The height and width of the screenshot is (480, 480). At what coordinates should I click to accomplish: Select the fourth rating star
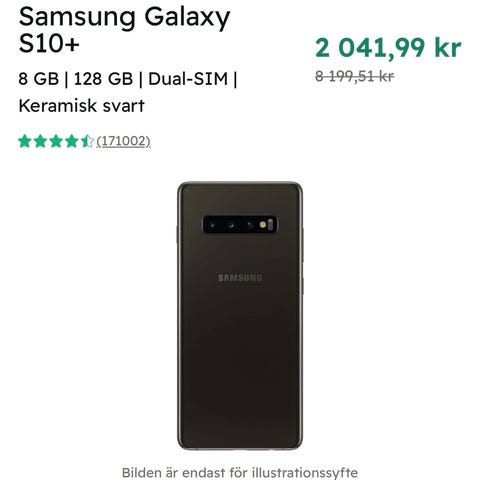point(72,141)
